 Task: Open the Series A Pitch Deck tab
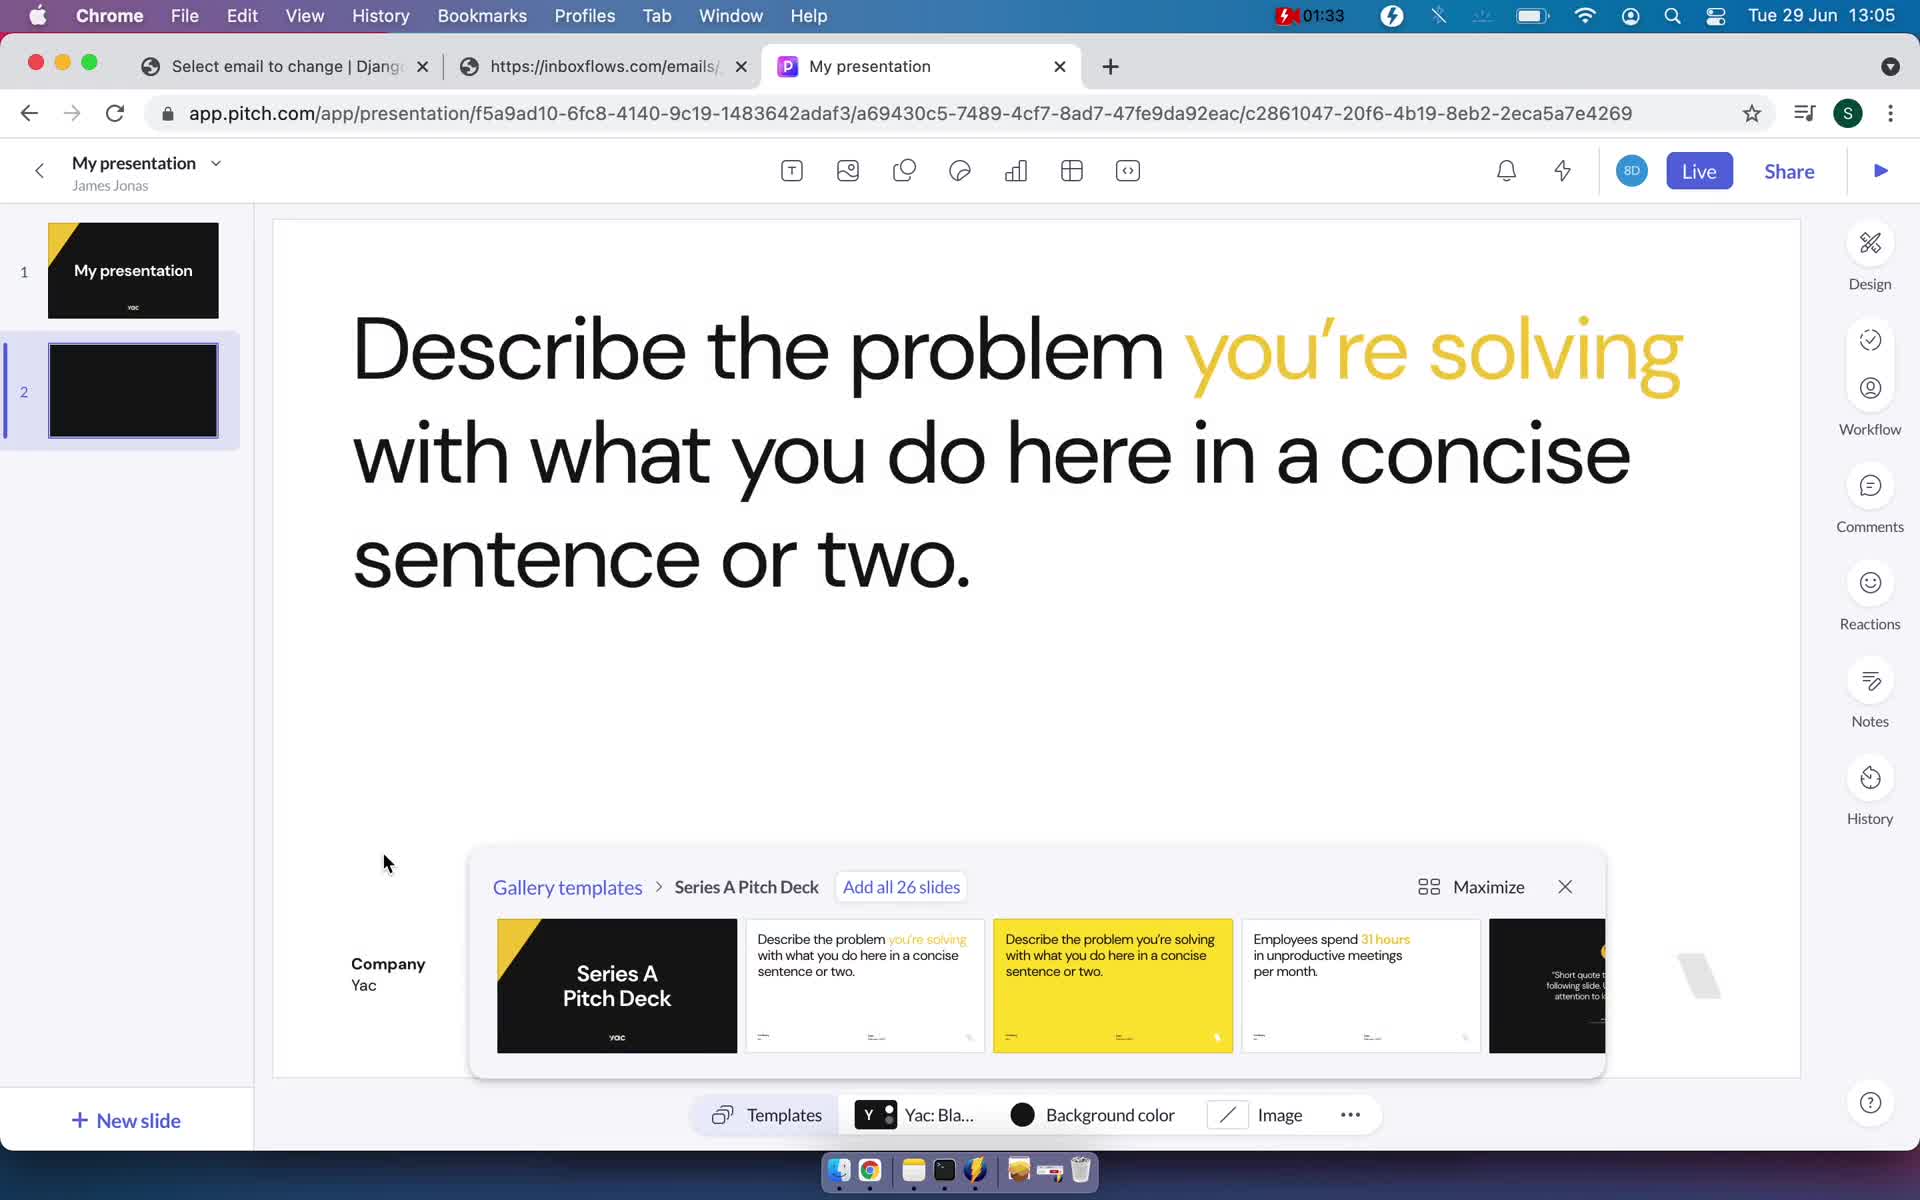[x=746, y=886]
